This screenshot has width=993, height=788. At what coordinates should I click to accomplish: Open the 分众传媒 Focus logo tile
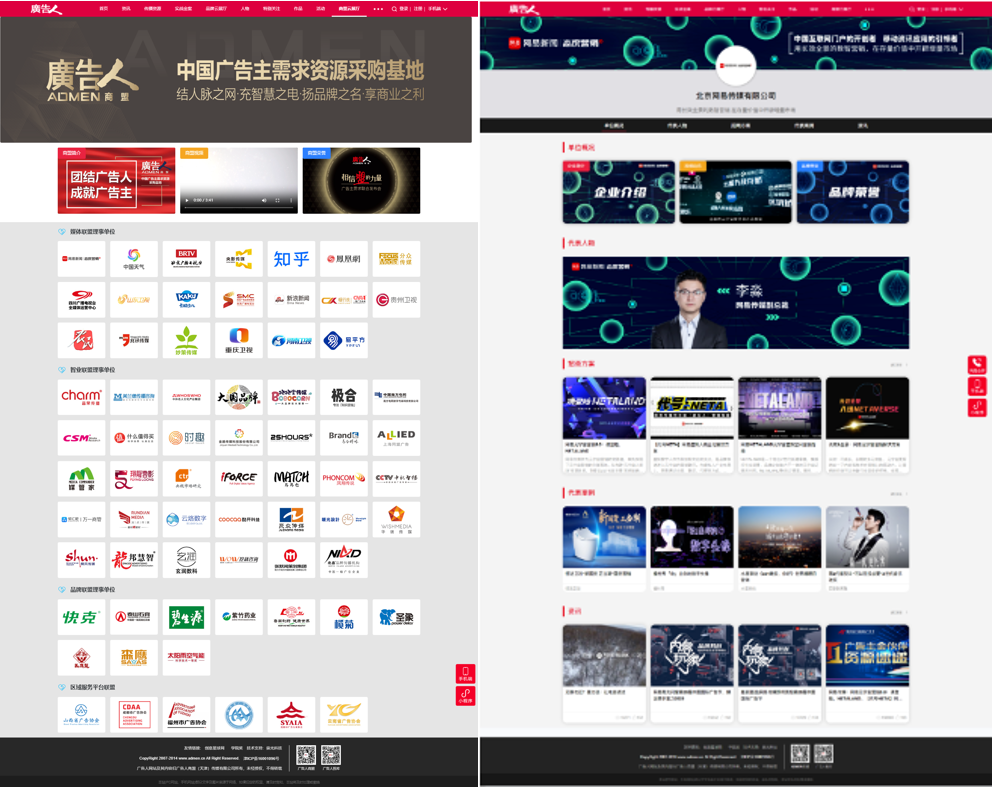pyautogui.click(x=396, y=259)
